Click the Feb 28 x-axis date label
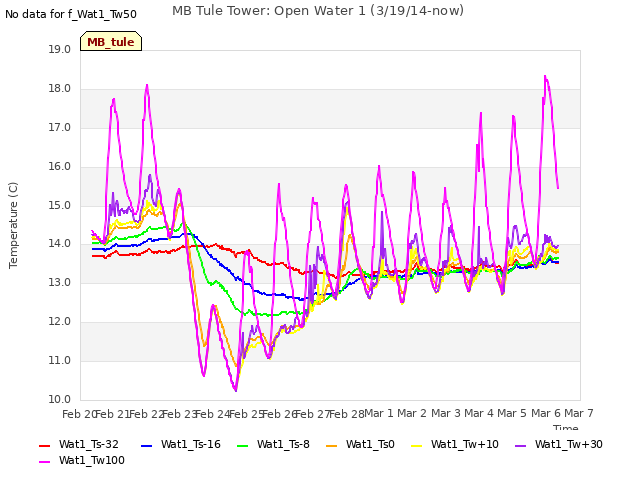 pyautogui.click(x=347, y=414)
